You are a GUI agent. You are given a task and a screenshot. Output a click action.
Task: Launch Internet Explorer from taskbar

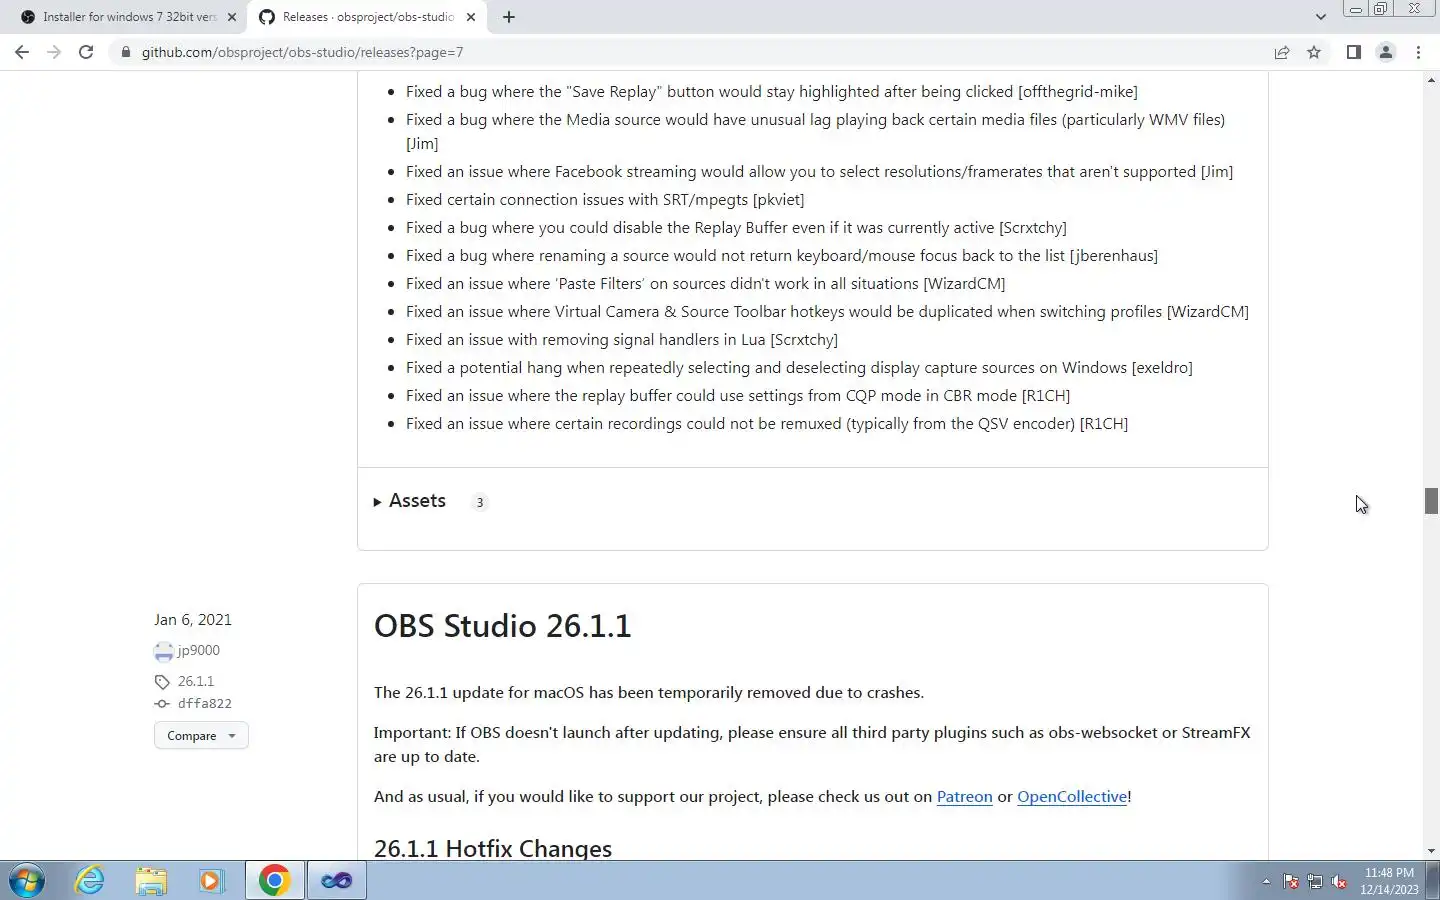click(x=90, y=881)
